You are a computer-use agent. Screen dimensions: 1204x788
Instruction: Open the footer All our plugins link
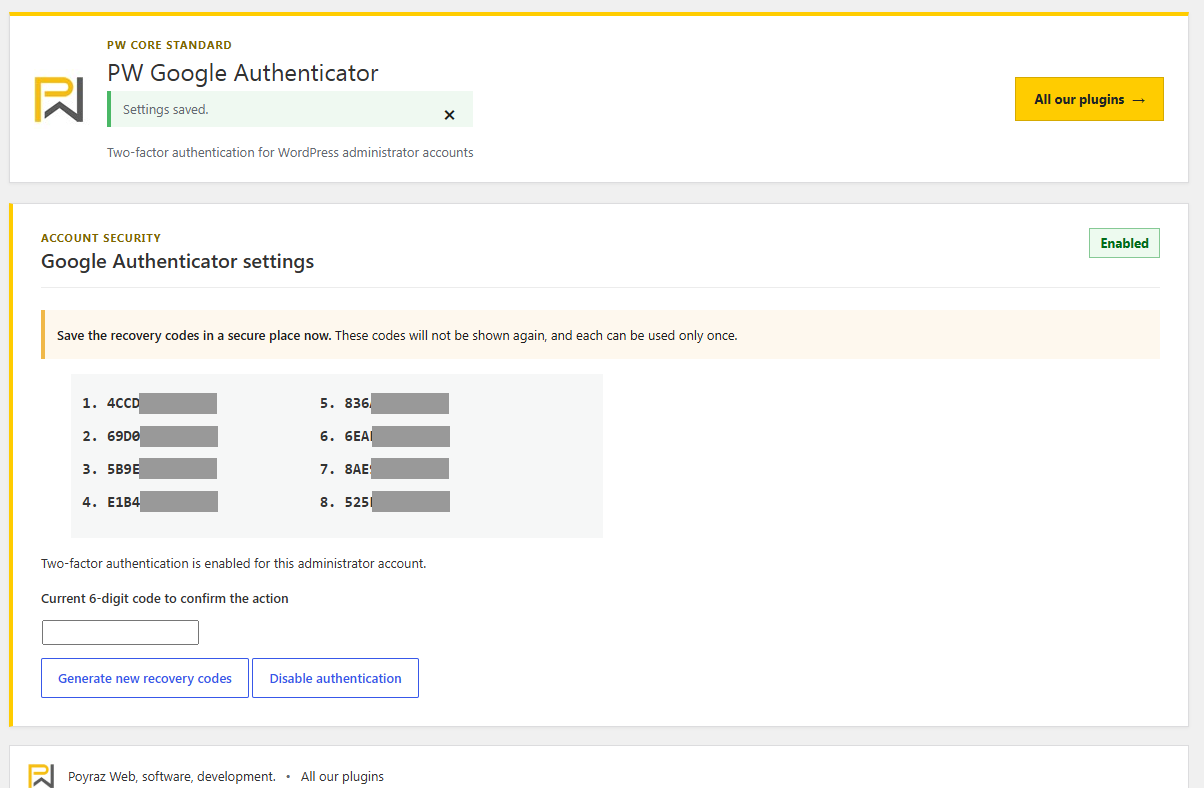pyautogui.click(x=342, y=776)
